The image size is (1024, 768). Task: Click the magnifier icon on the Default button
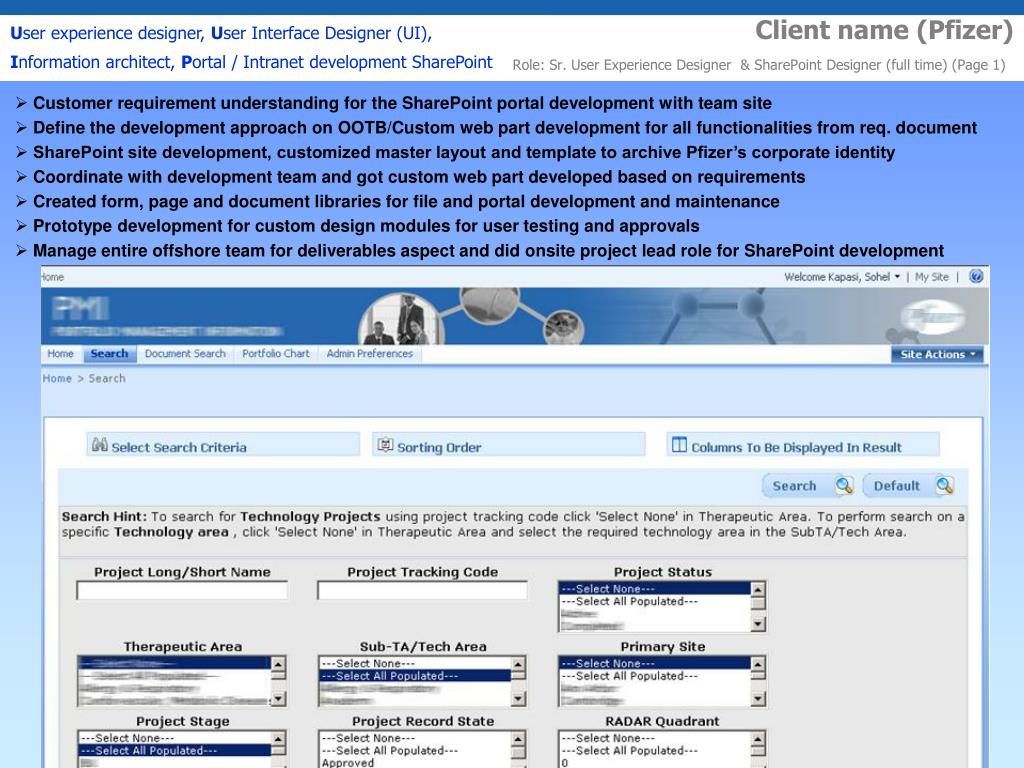click(x=944, y=485)
